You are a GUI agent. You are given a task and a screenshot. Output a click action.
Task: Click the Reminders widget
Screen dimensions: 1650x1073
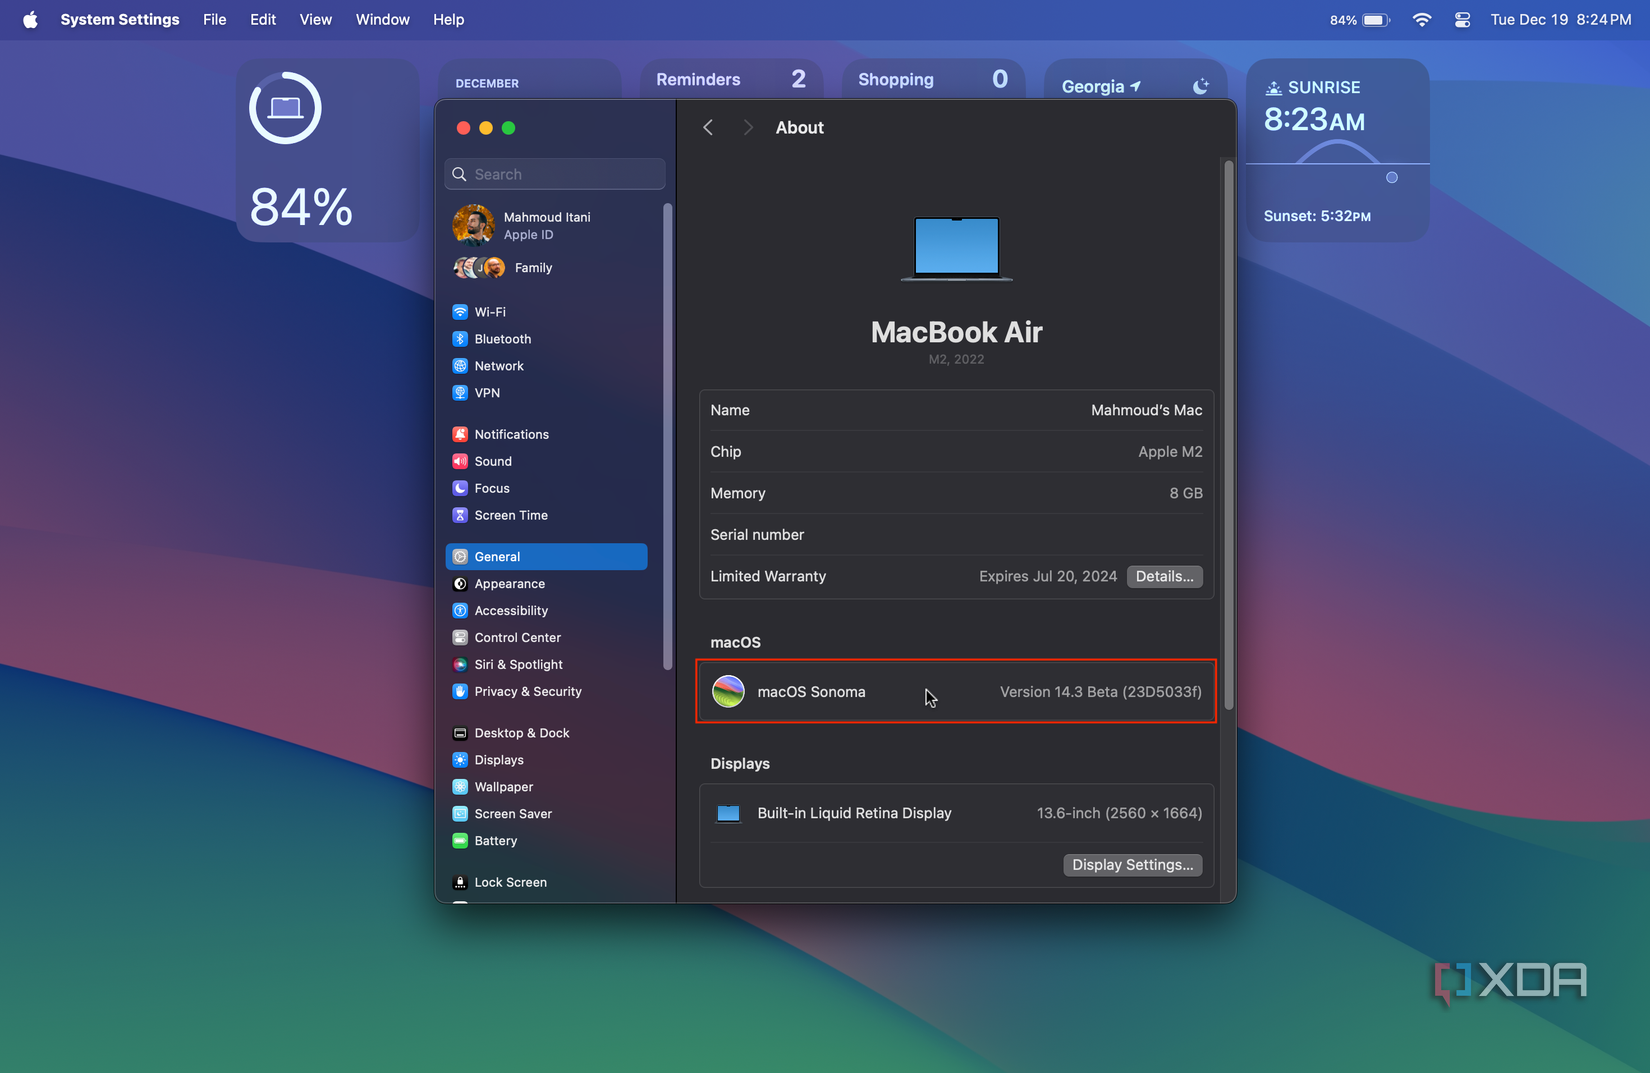pos(732,79)
